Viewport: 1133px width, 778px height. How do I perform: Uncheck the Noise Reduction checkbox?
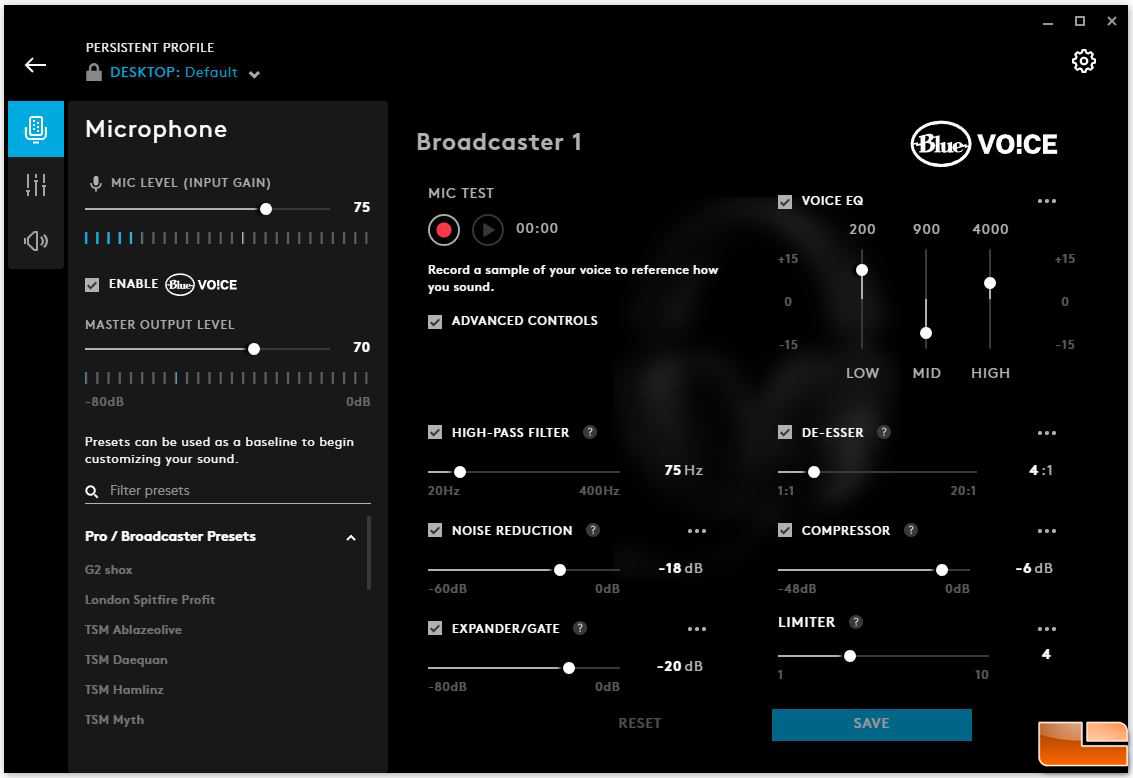pyautogui.click(x=435, y=530)
